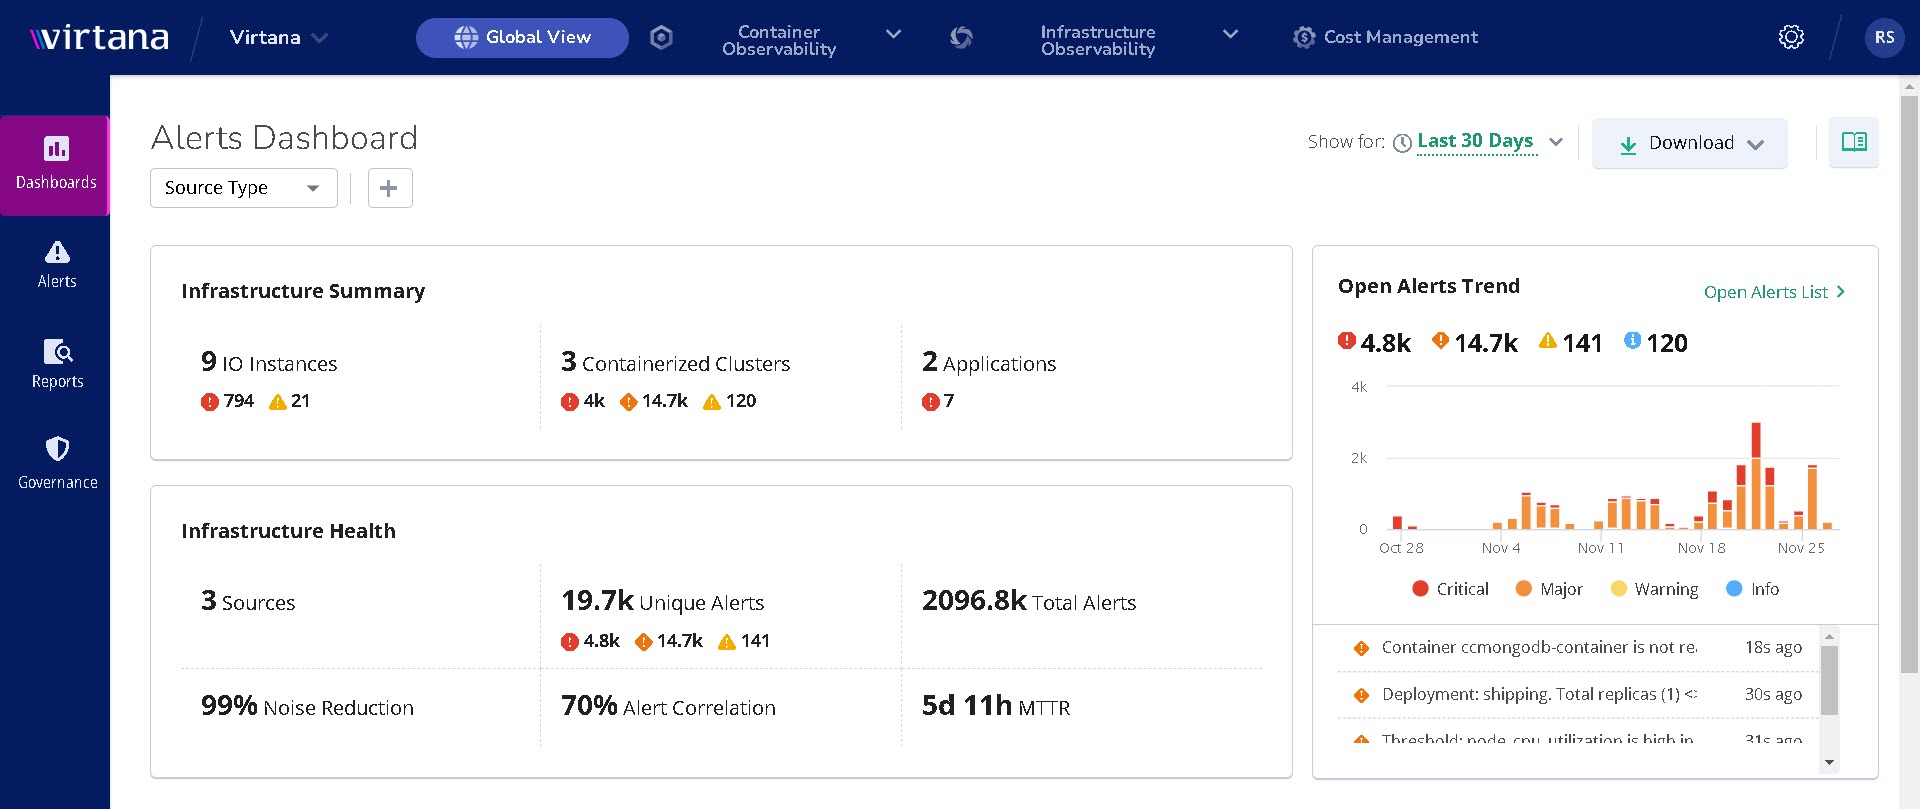
Task: Open settings gear in top bar
Action: tap(1791, 38)
